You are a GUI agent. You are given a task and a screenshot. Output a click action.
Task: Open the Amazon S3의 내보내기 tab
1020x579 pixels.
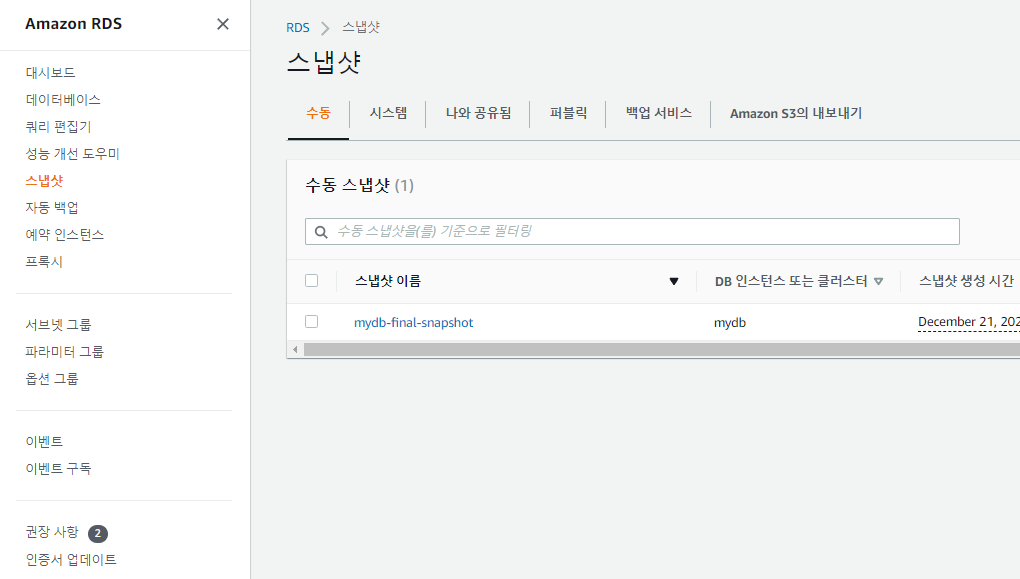[796, 113]
